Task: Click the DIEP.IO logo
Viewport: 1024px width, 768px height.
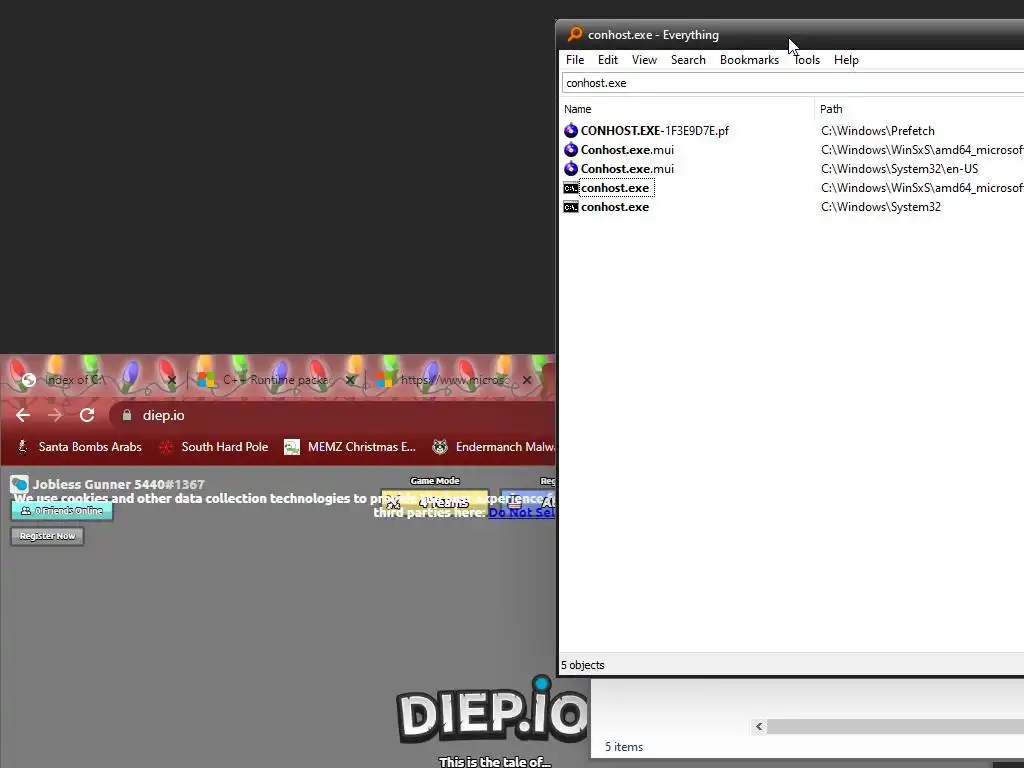Action: coord(492,712)
